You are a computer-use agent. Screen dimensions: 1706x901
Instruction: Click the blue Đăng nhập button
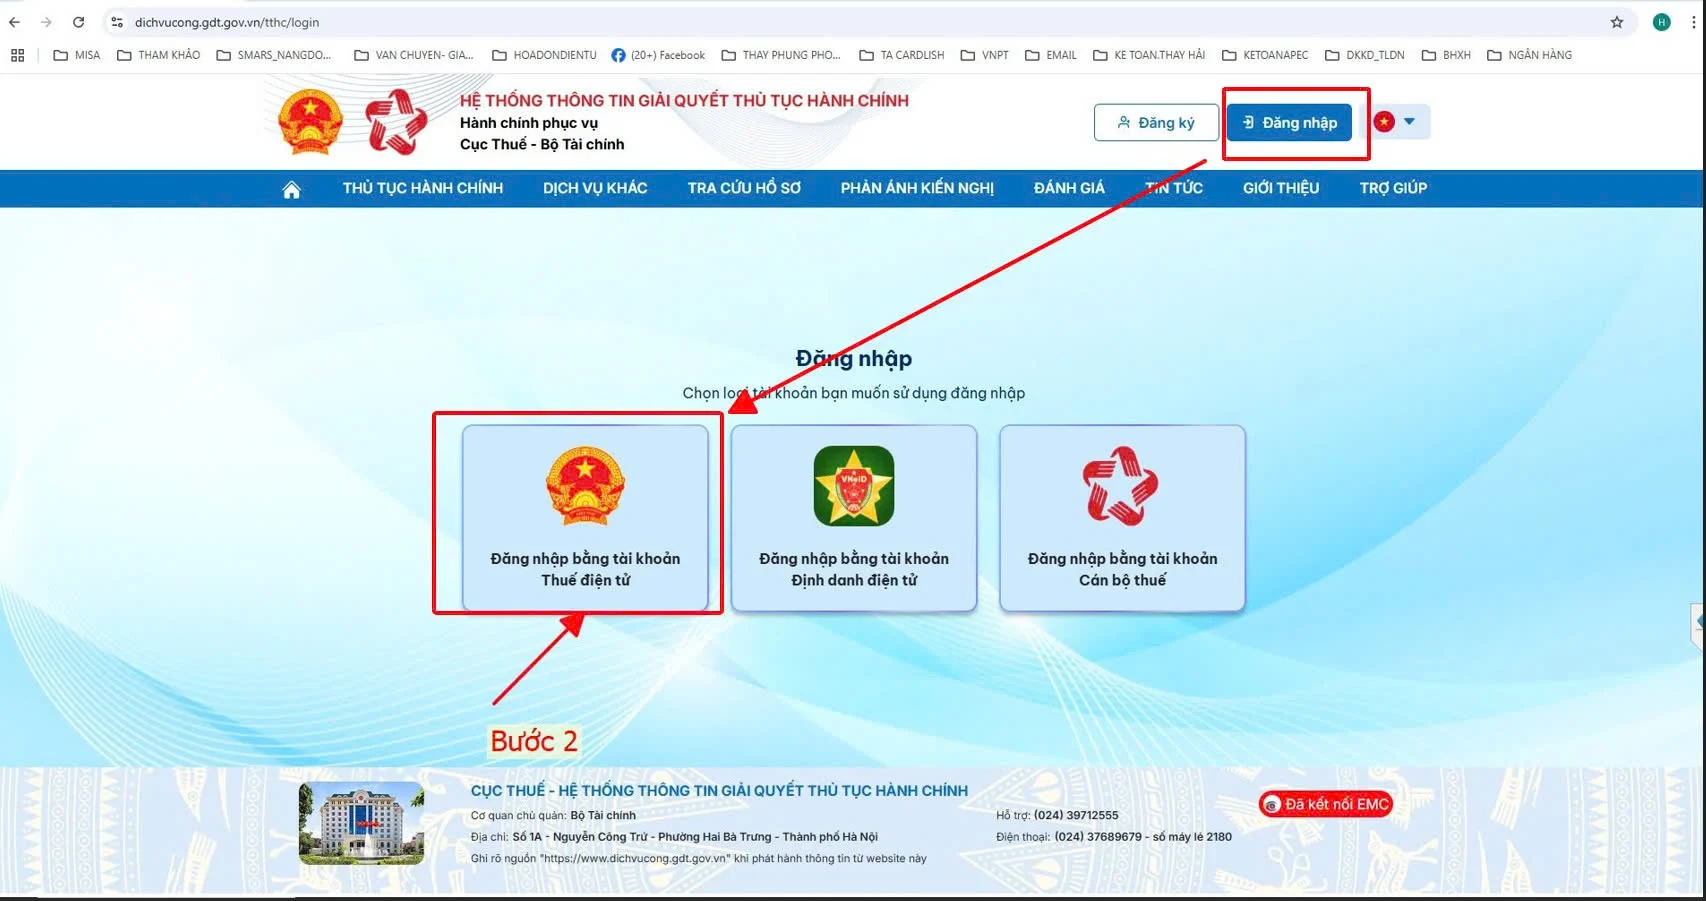(1289, 122)
